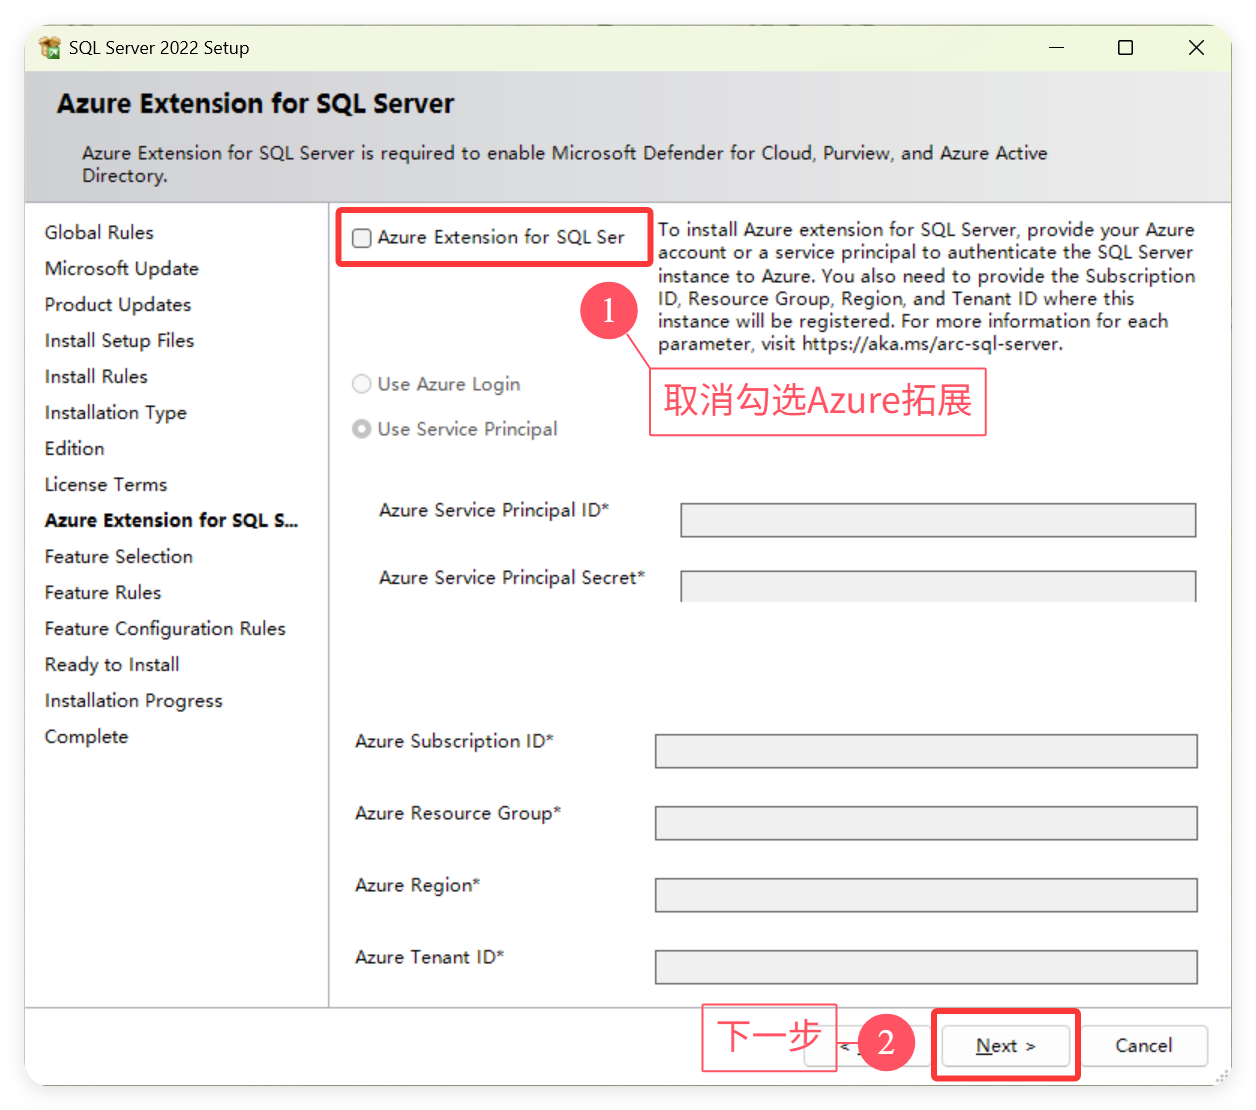The height and width of the screenshot is (1110, 1256).
Task: Click the Azure Subscription ID* label
Action: point(454,741)
